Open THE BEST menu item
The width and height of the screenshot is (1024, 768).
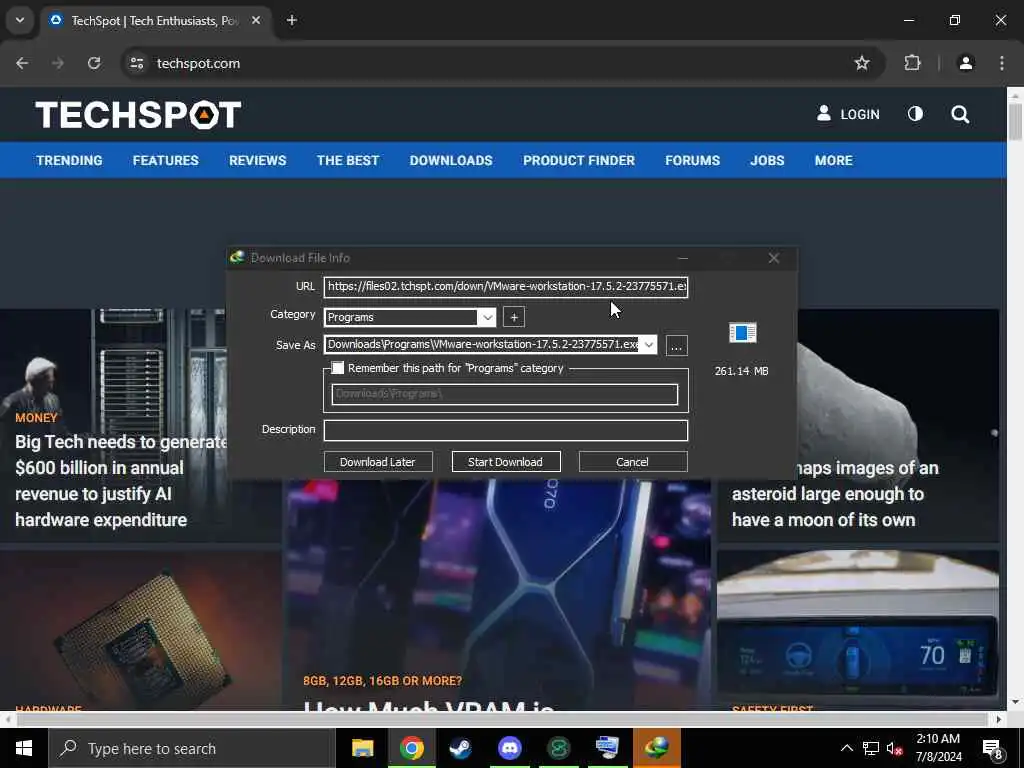click(348, 161)
